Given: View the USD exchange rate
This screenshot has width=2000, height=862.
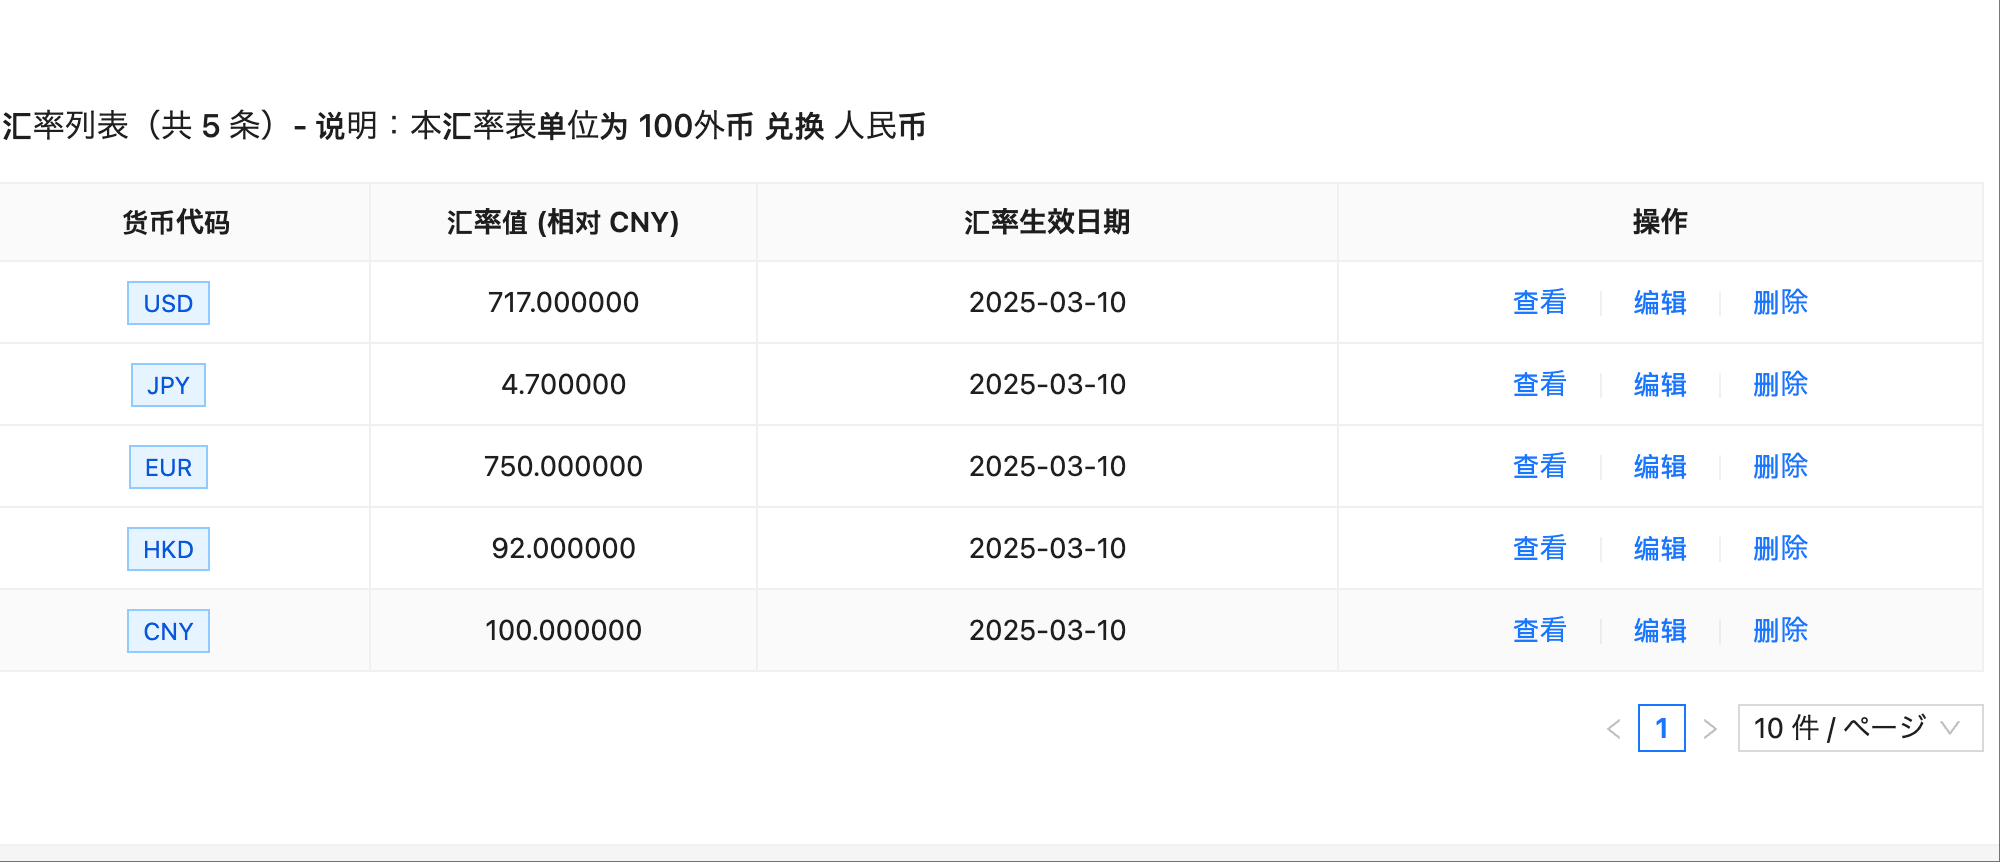Looking at the screenshot, I should [x=1539, y=302].
